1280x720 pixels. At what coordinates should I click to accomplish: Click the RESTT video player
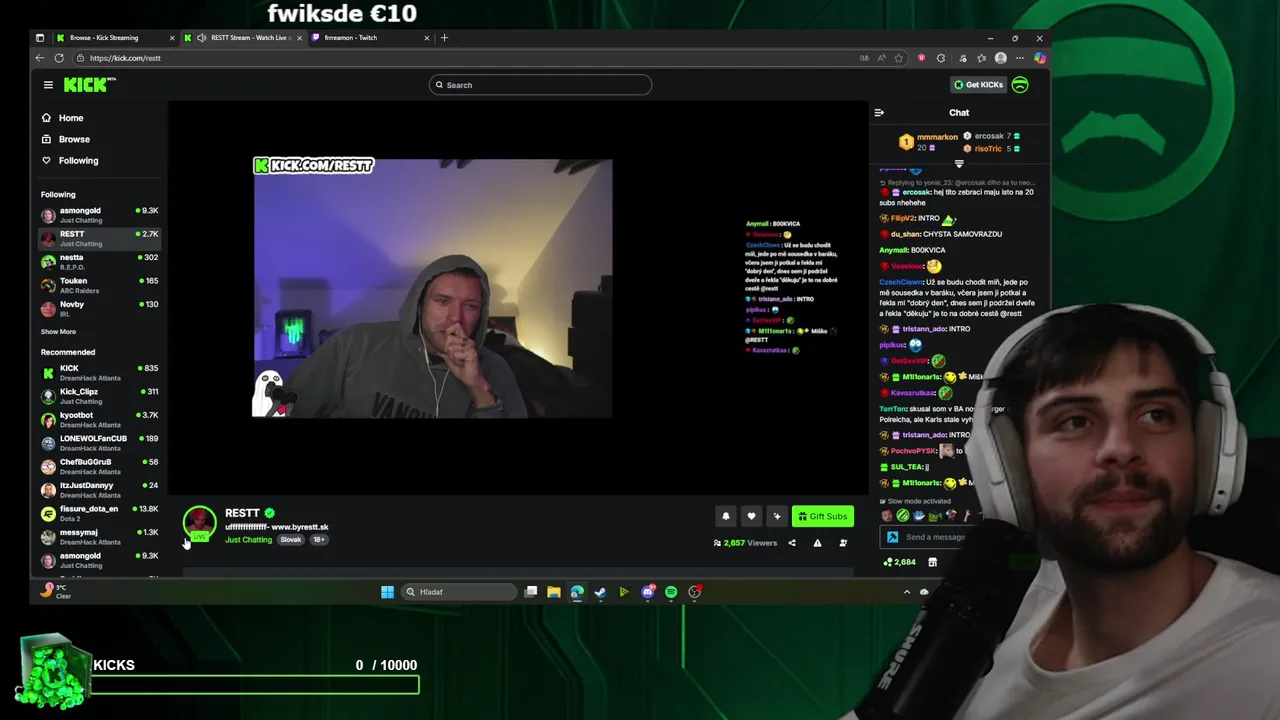(x=518, y=296)
